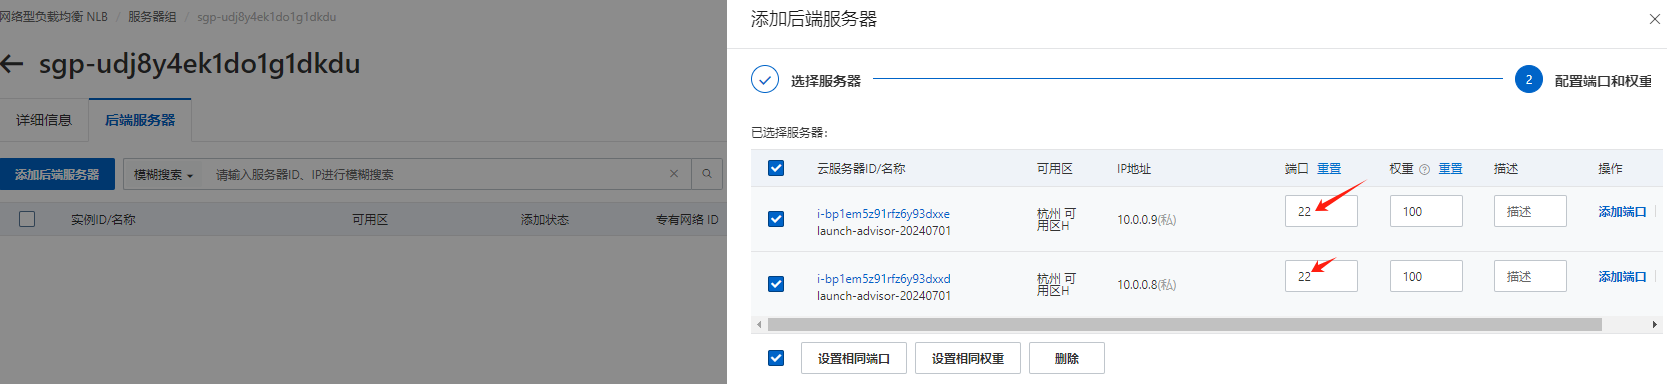Click the 选择服务器 step label
The image size is (1667, 384).
tap(826, 81)
